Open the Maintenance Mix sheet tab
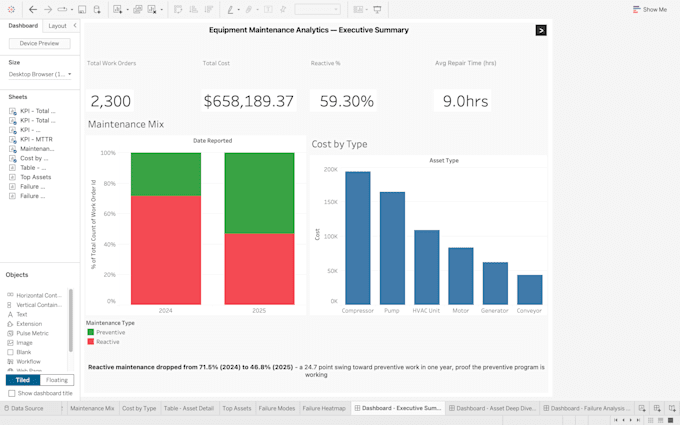The width and height of the screenshot is (680, 425). pyautogui.click(x=92, y=408)
